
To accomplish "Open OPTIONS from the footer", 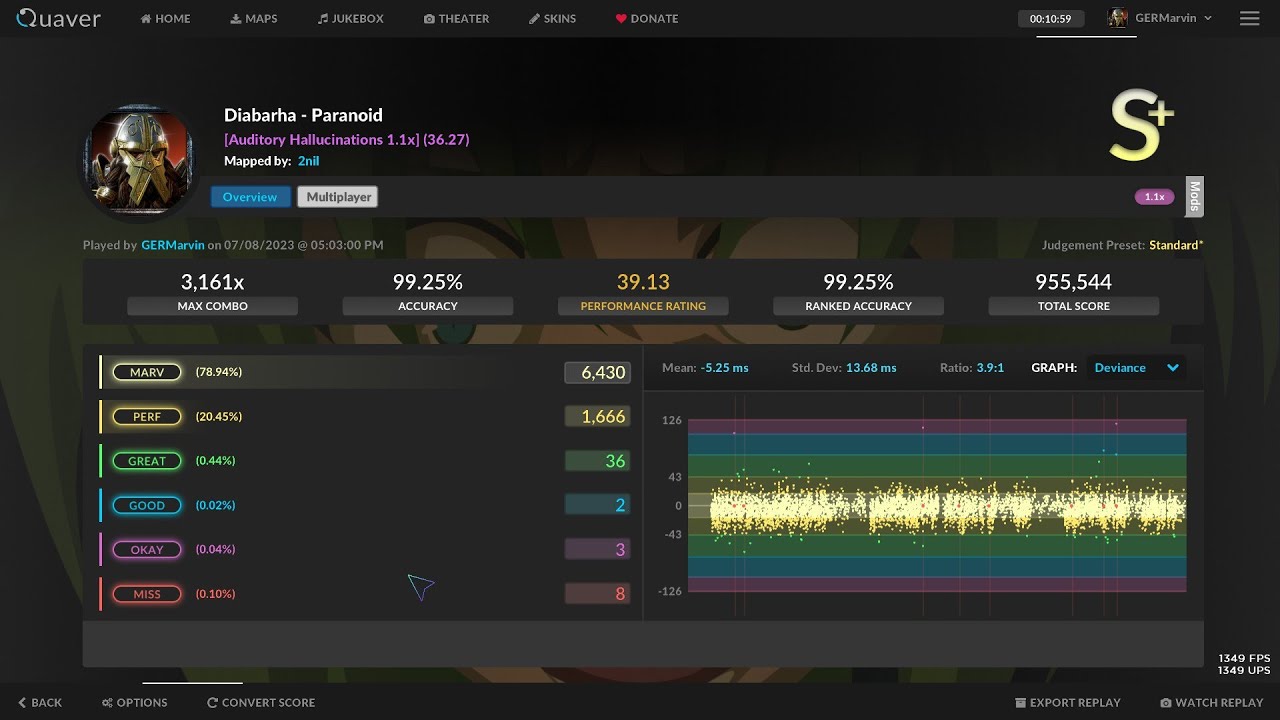I will (135, 702).
